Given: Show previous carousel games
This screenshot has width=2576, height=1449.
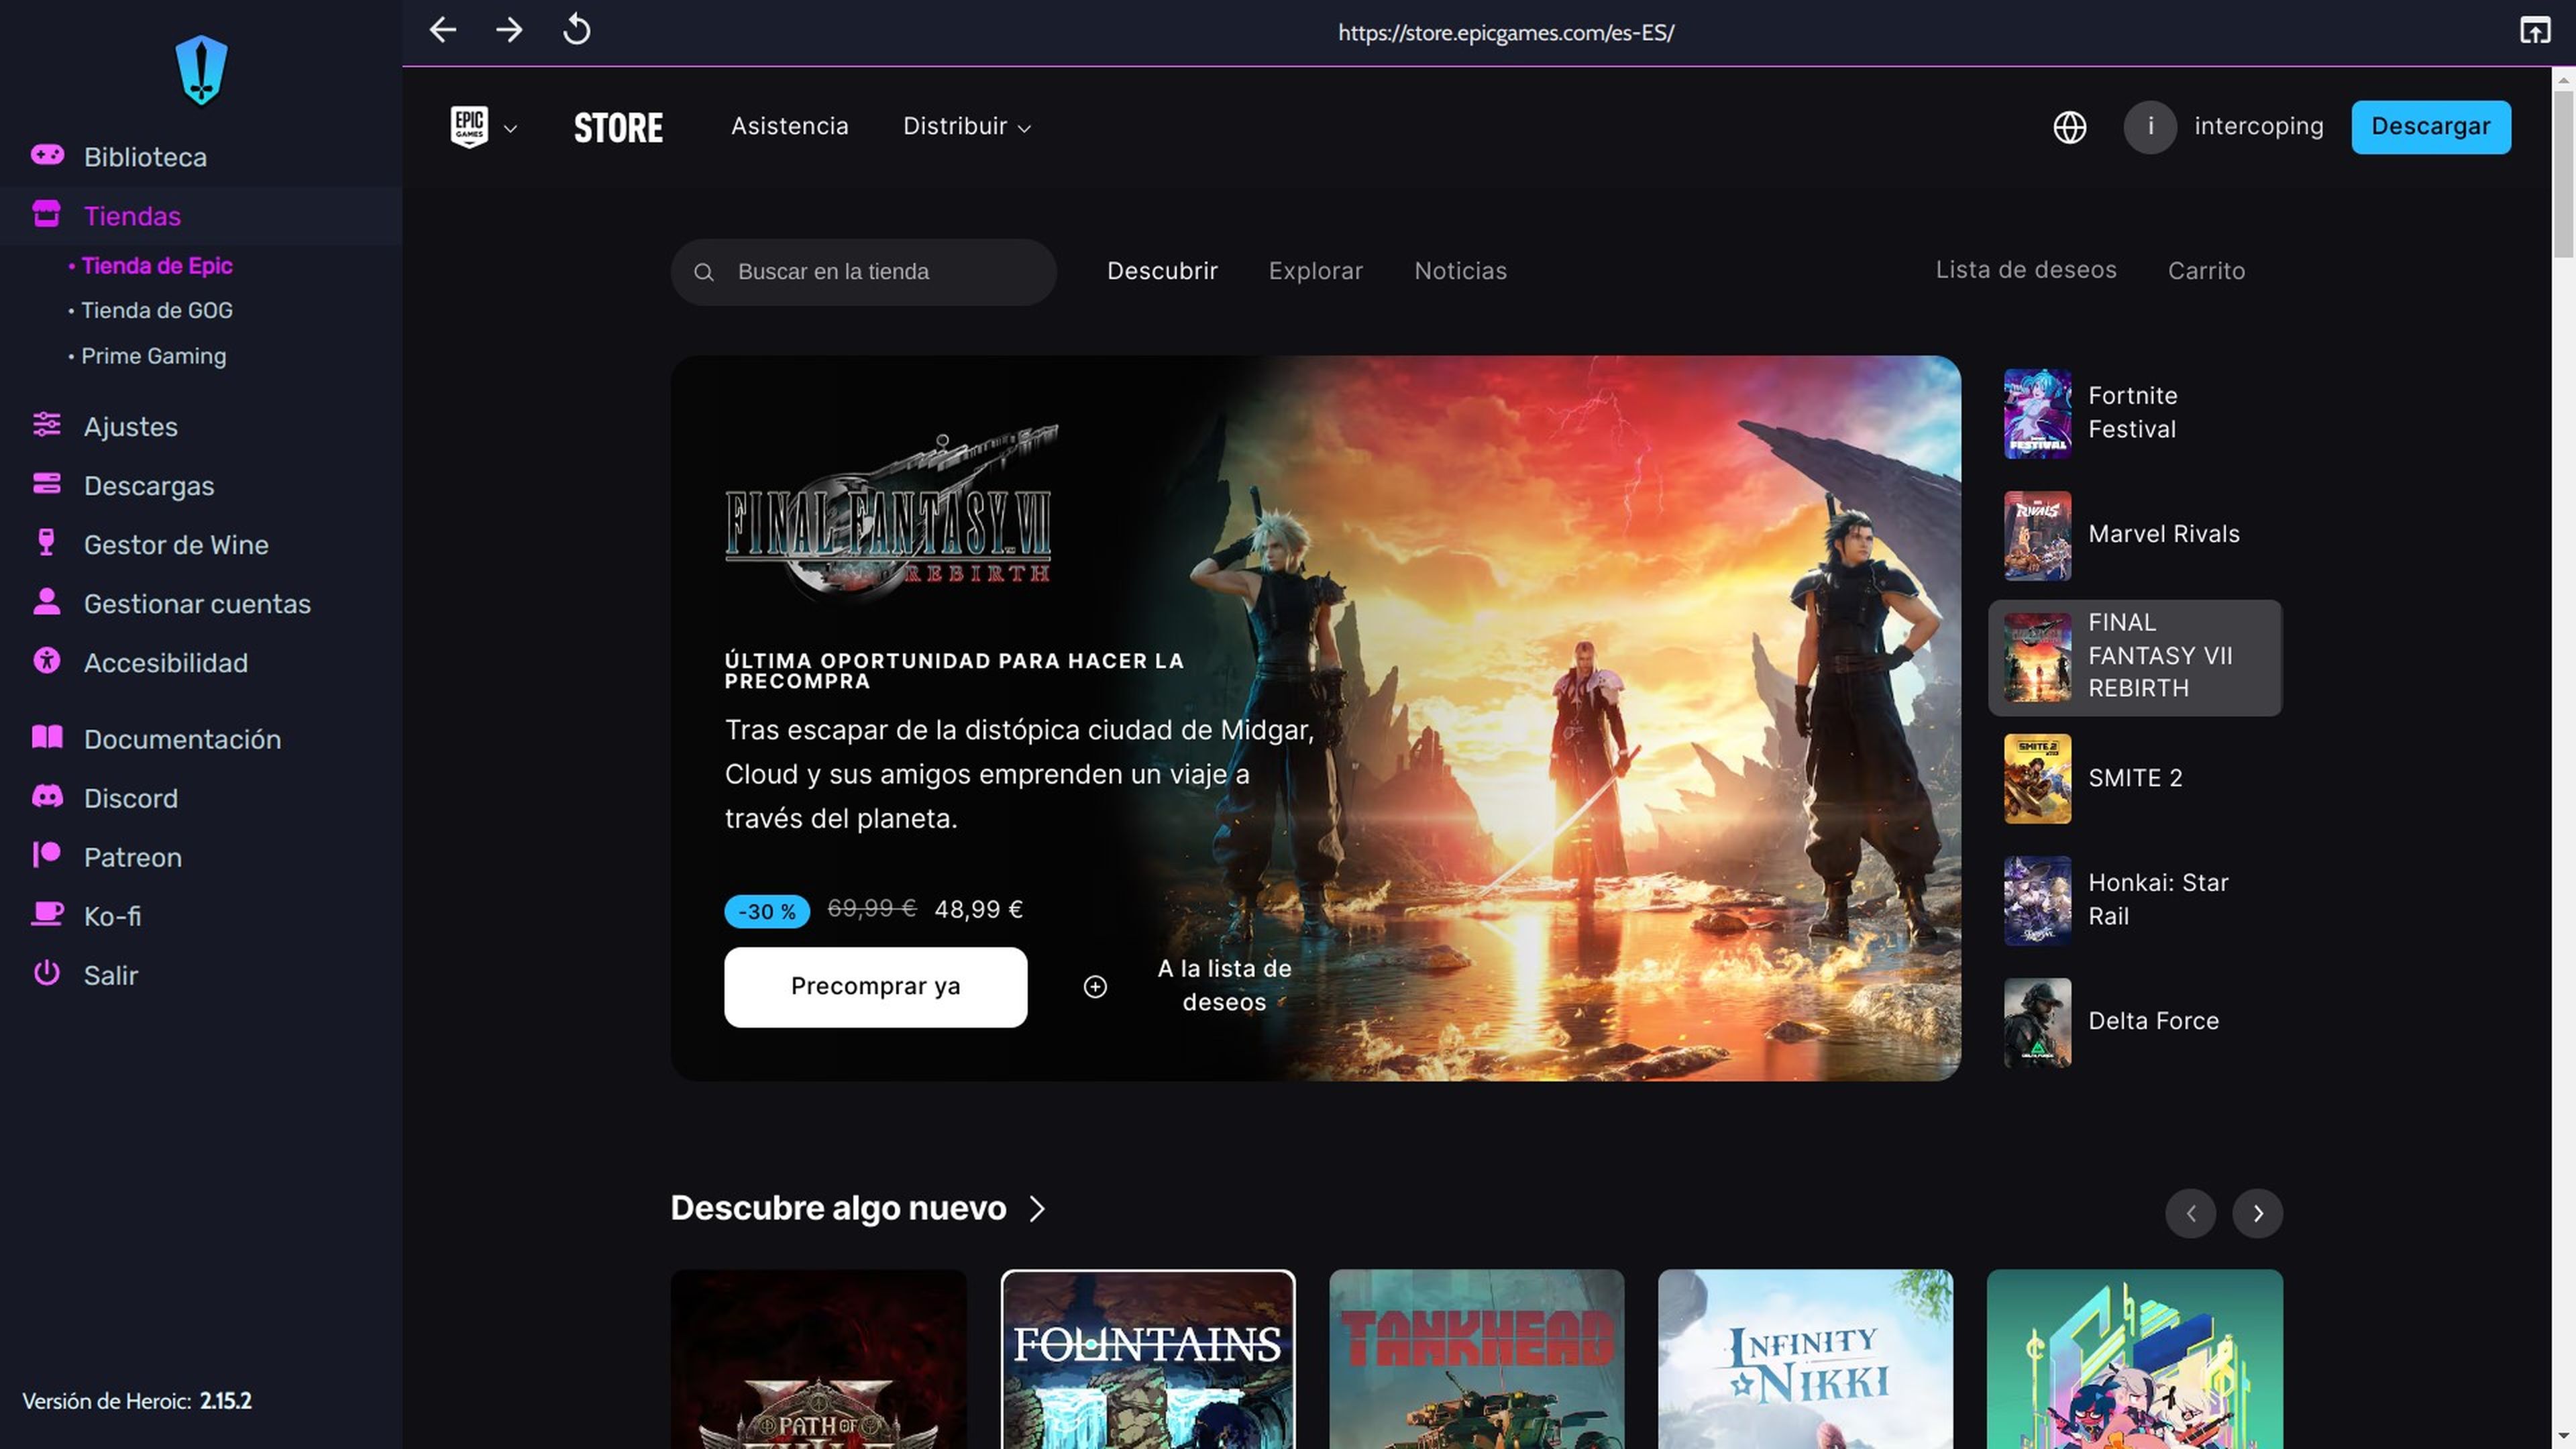Looking at the screenshot, I should pos(2191,1213).
